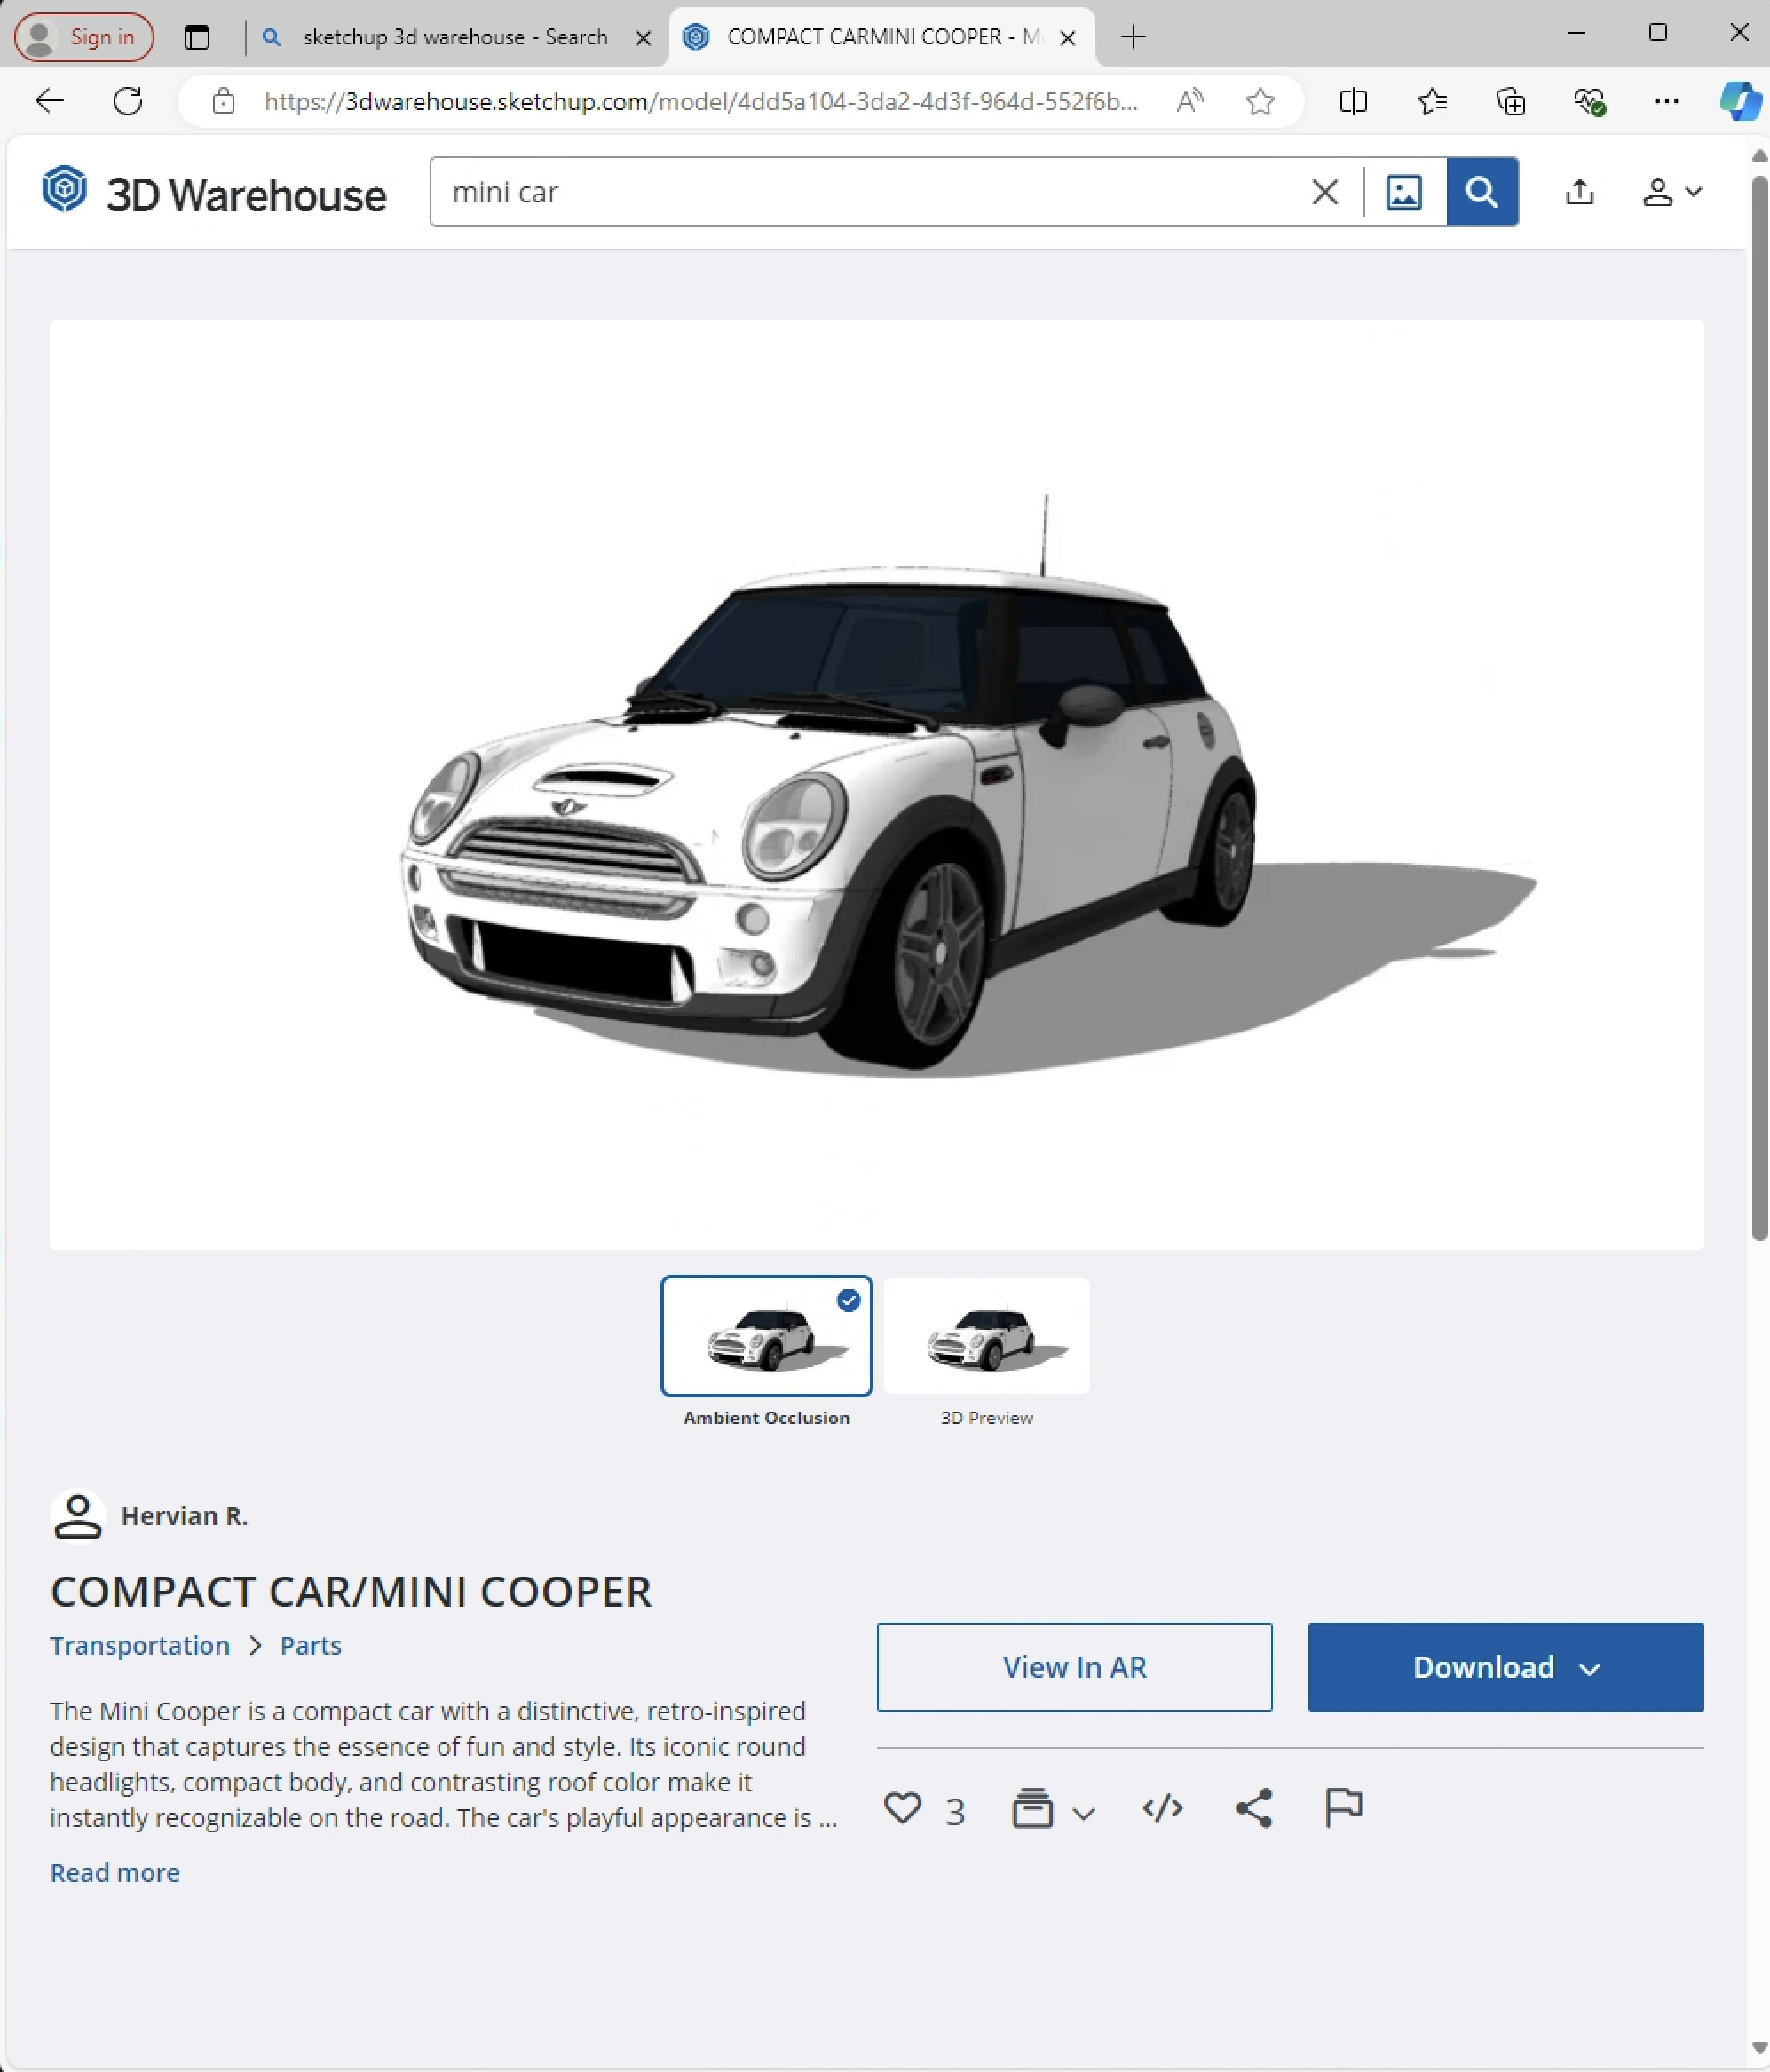
Task: Click the browser Sign in button
Action: [84, 37]
